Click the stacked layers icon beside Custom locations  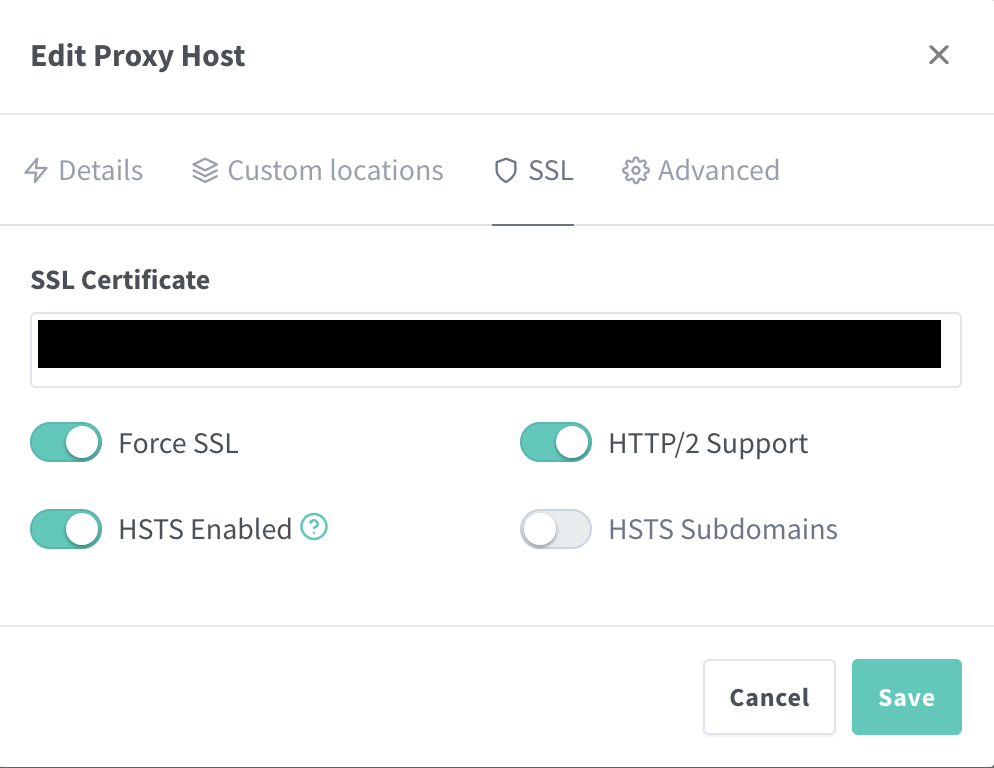(x=205, y=171)
